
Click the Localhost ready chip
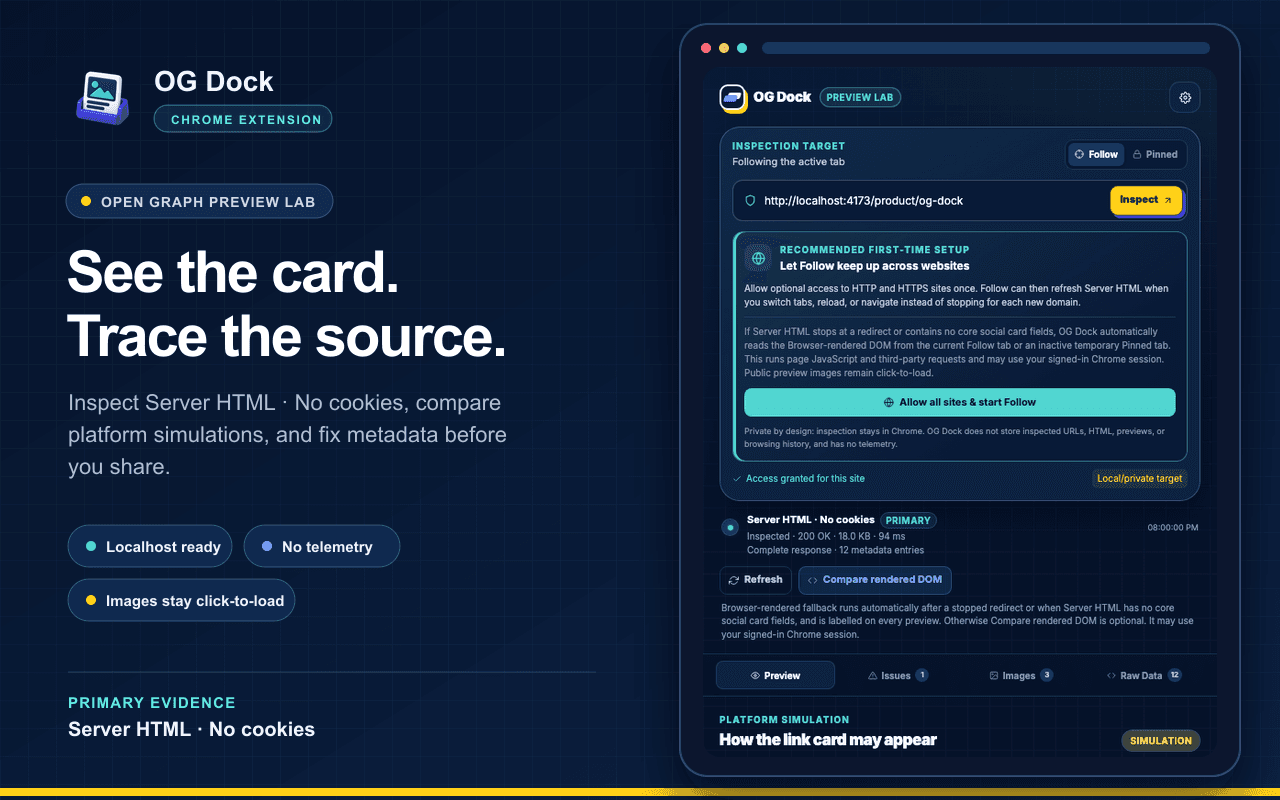tap(151, 547)
